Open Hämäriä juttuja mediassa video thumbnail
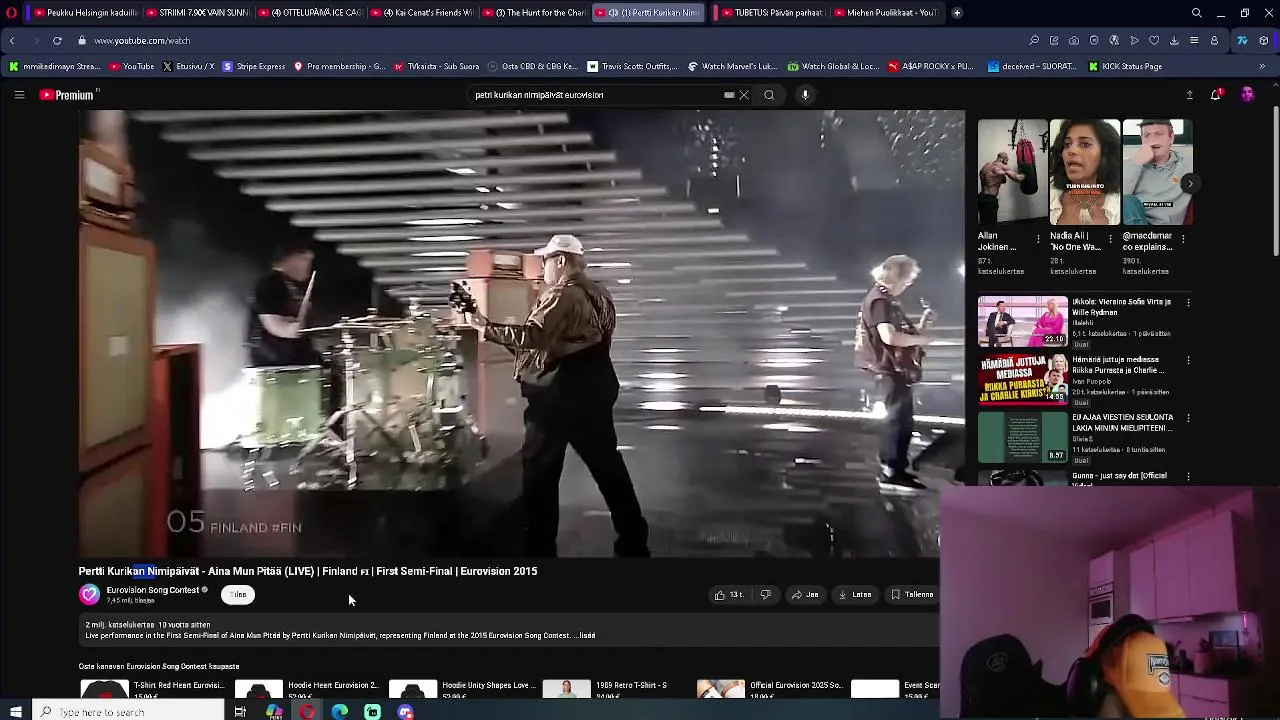The image size is (1280, 720). point(1023,379)
